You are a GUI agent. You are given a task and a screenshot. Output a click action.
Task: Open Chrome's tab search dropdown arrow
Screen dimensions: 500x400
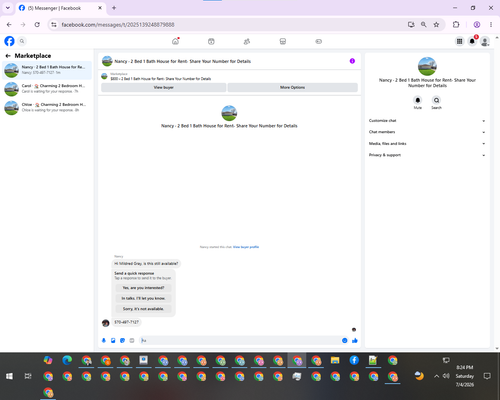tap(8, 8)
